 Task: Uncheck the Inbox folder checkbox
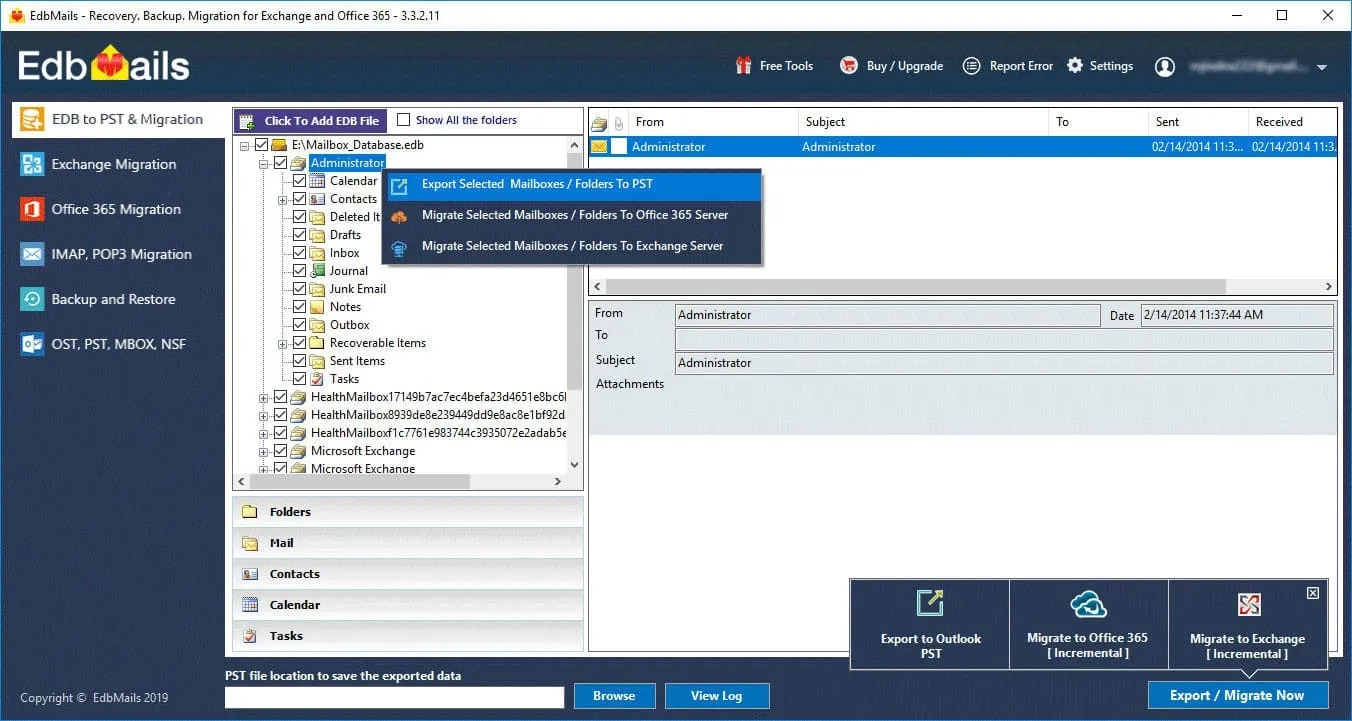pos(299,253)
